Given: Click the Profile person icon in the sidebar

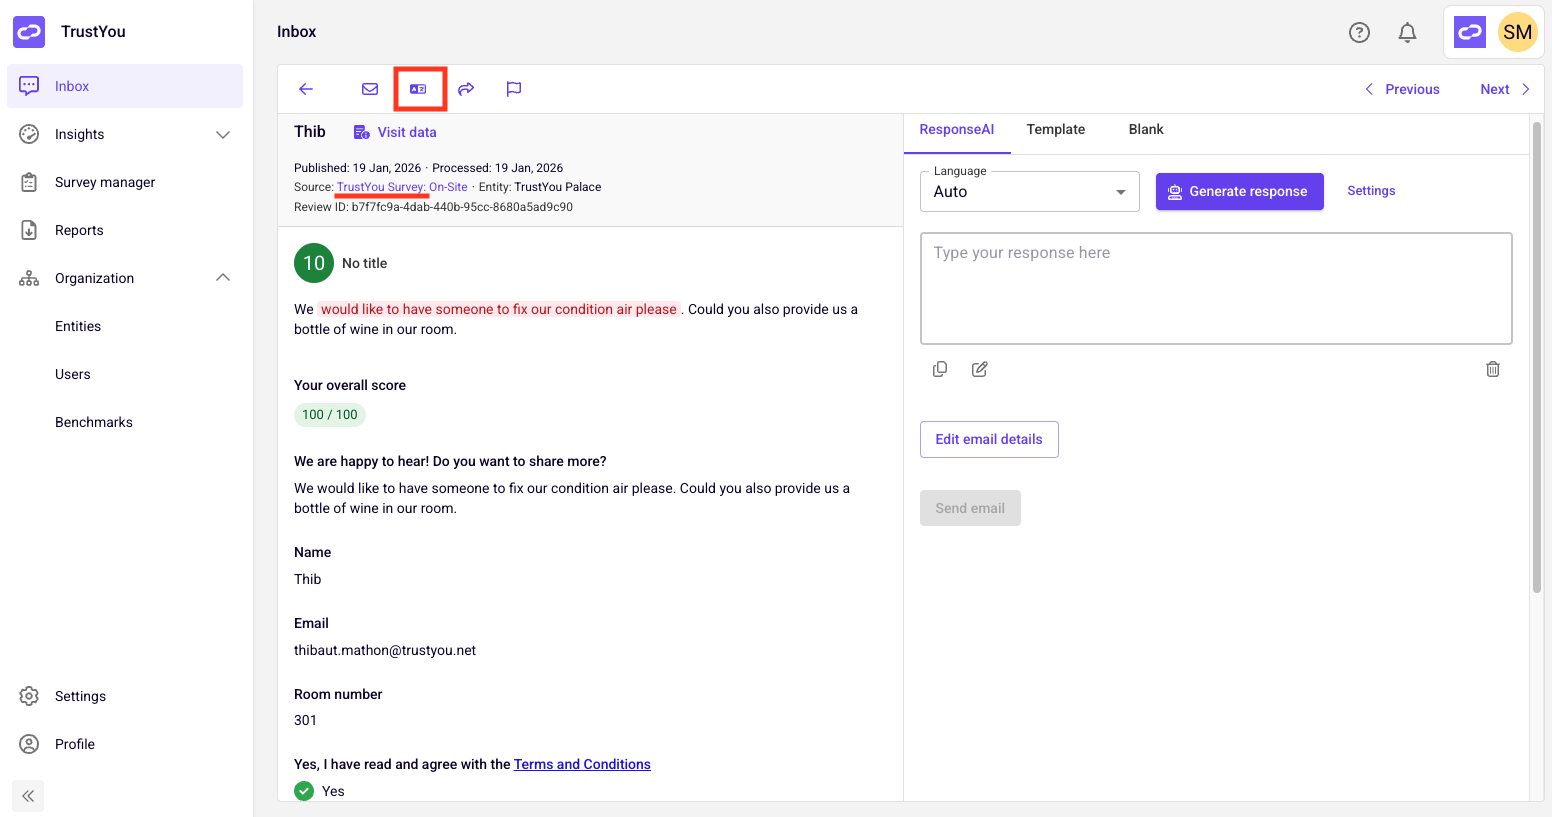Looking at the screenshot, I should [29, 744].
